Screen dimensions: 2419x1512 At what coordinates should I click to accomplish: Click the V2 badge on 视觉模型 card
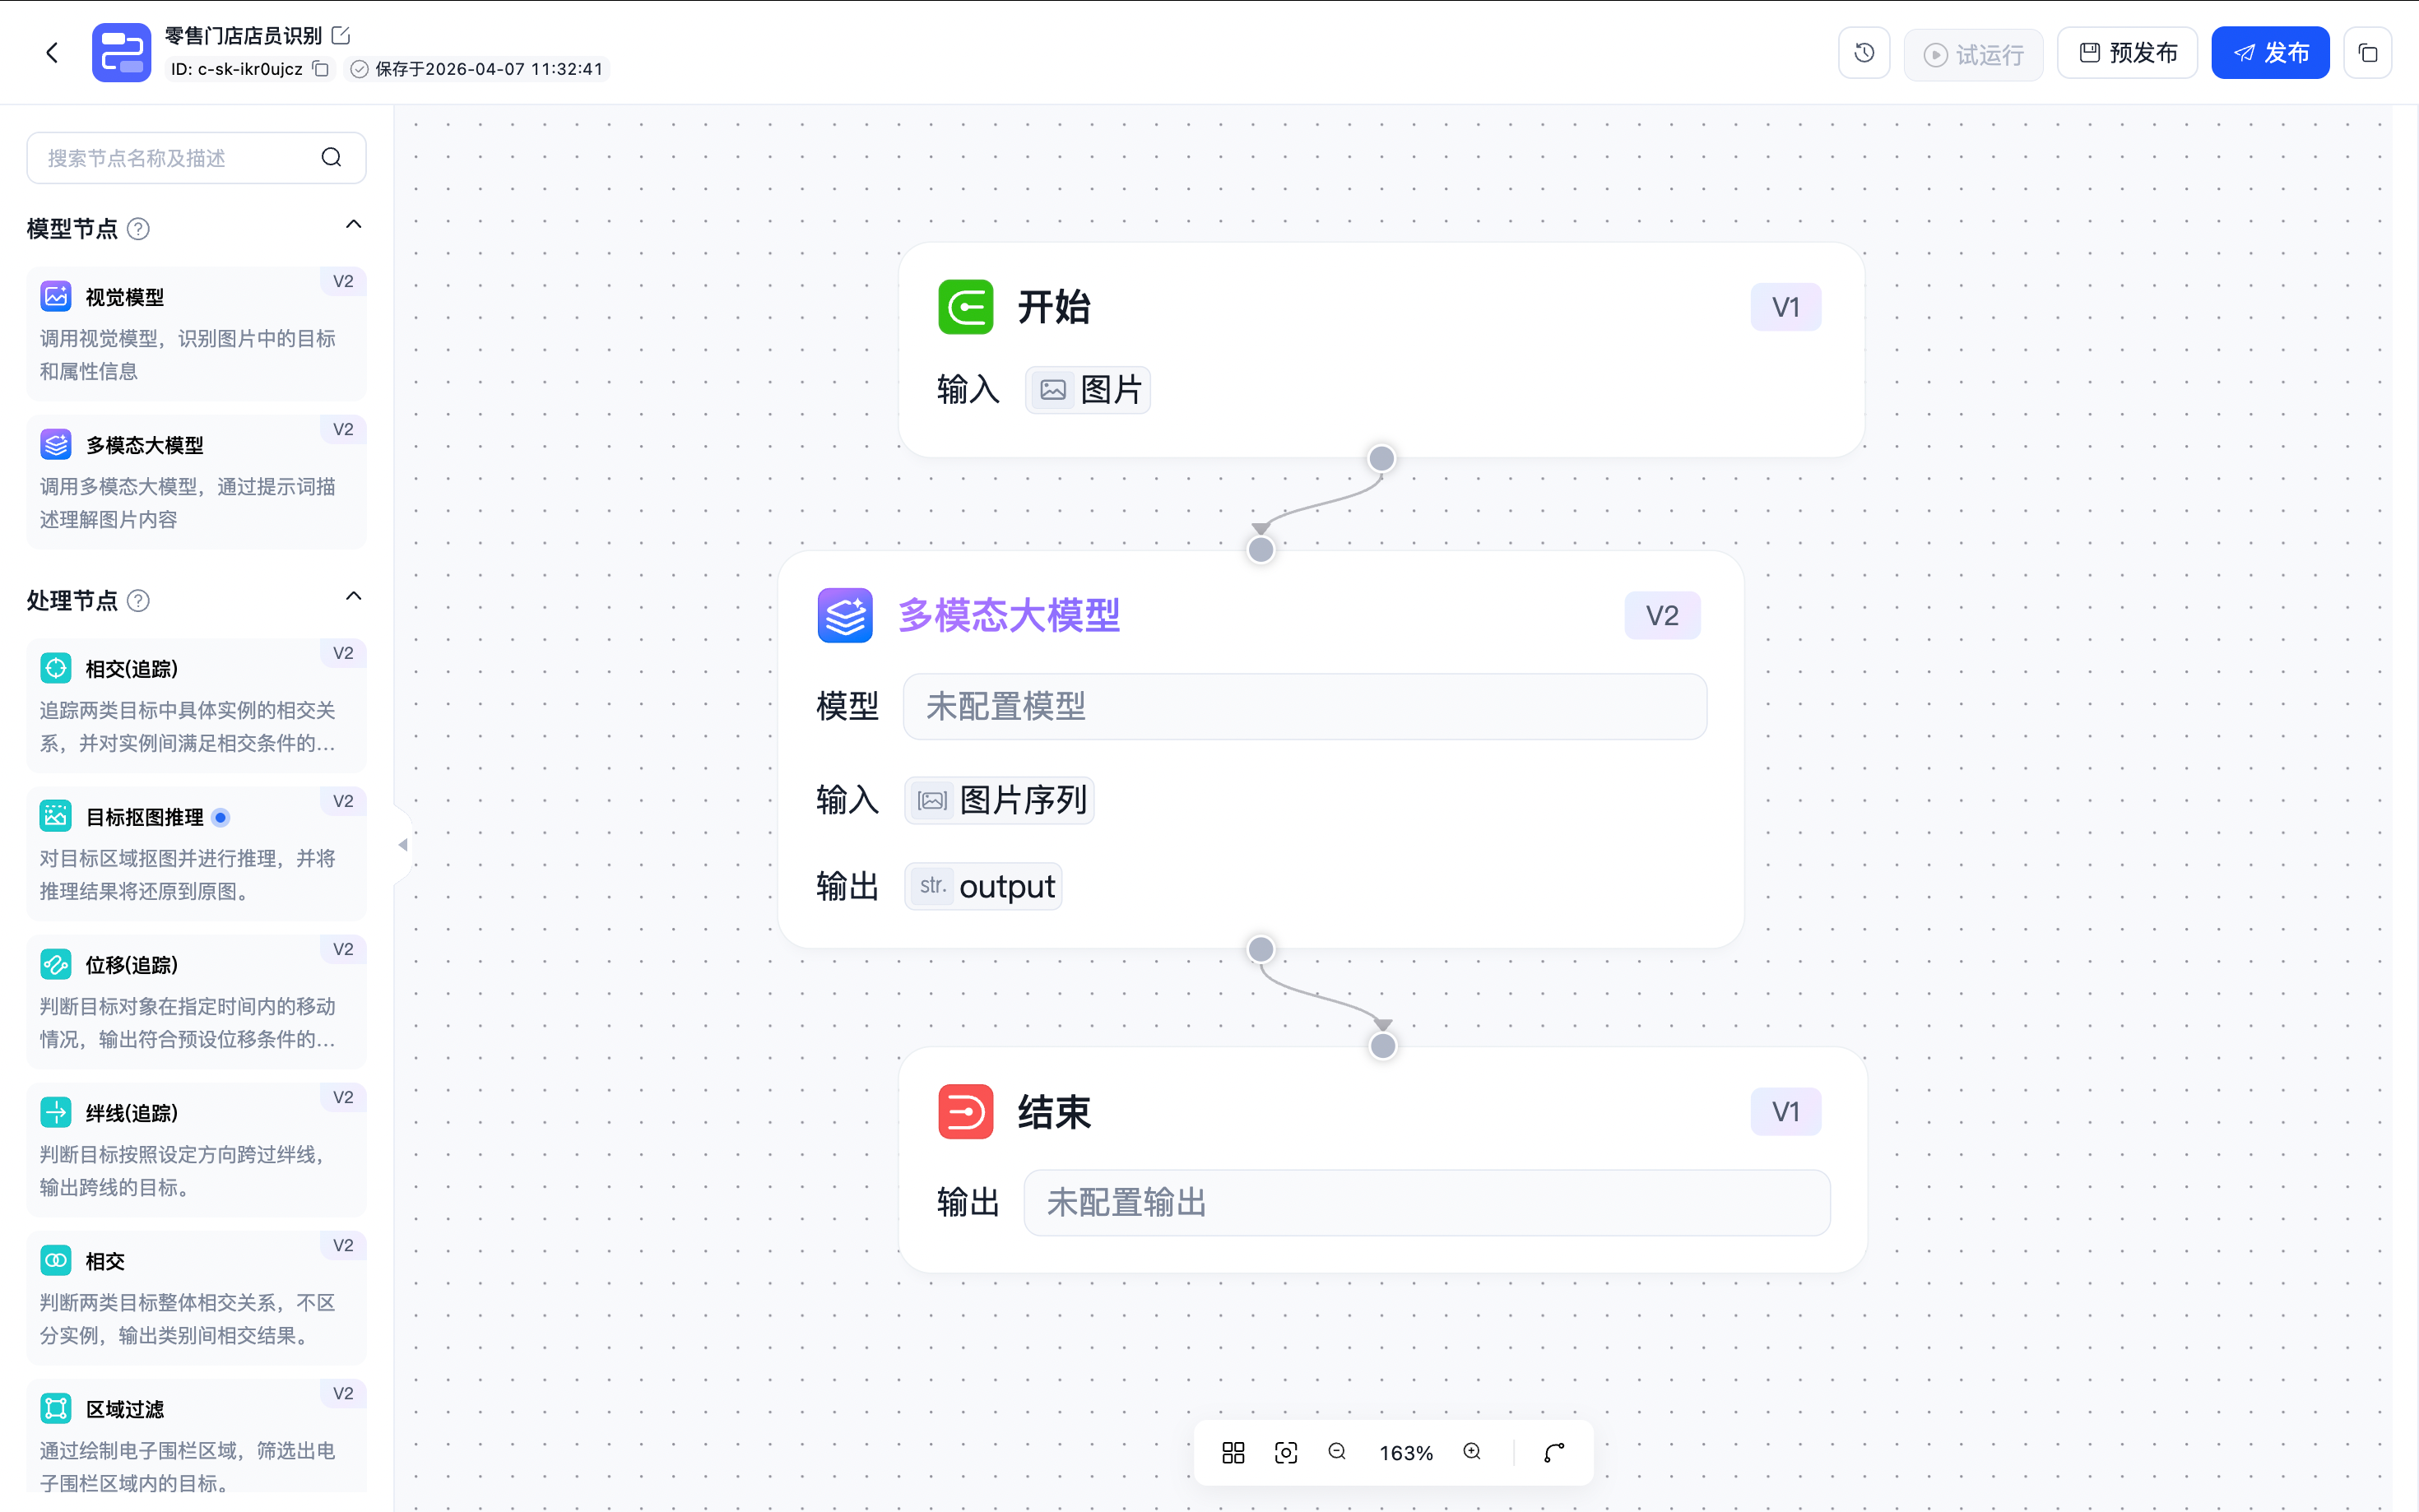pos(343,281)
